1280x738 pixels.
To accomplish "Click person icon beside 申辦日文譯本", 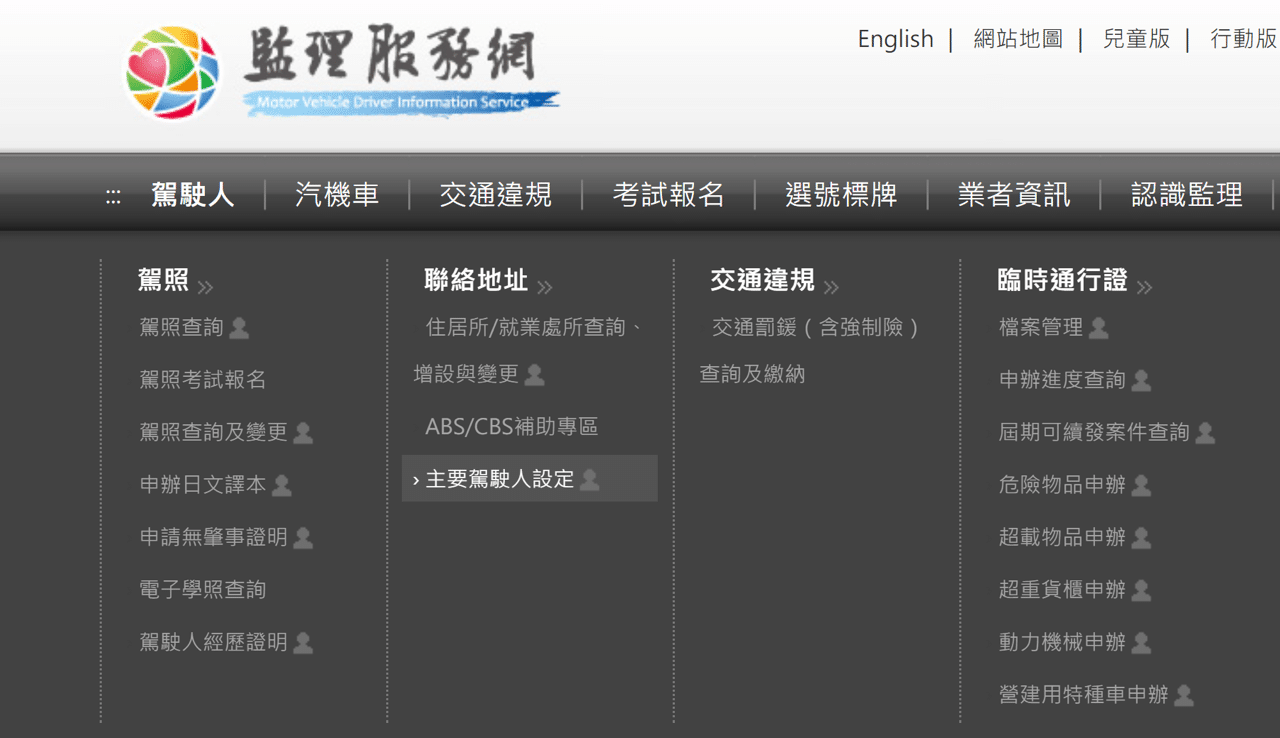I will click(282, 485).
